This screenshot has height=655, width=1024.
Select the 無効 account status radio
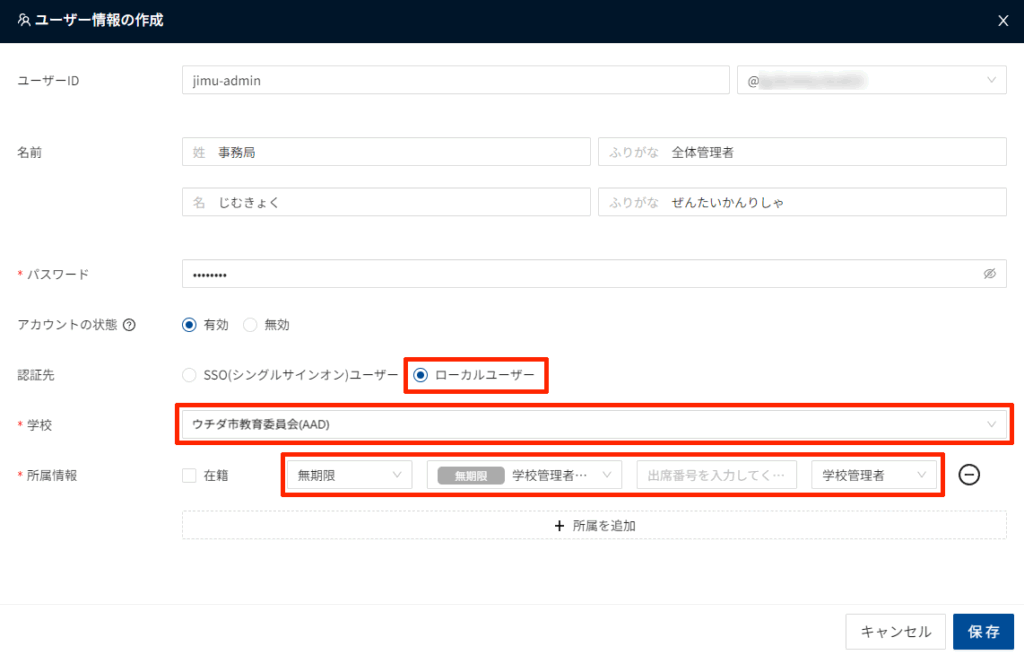pyautogui.click(x=250, y=325)
